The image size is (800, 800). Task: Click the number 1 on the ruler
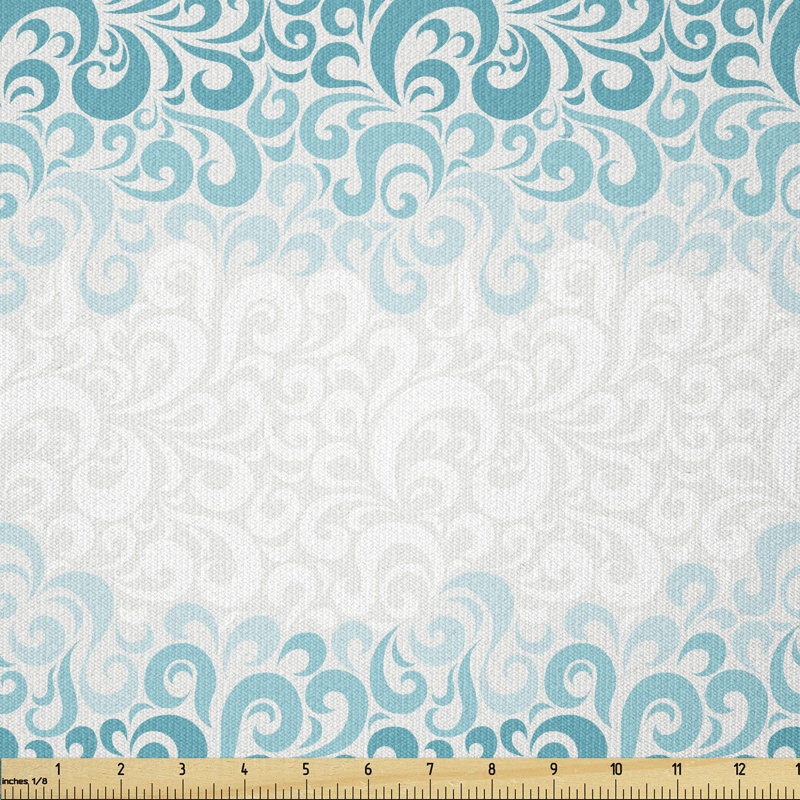[x=58, y=769]
